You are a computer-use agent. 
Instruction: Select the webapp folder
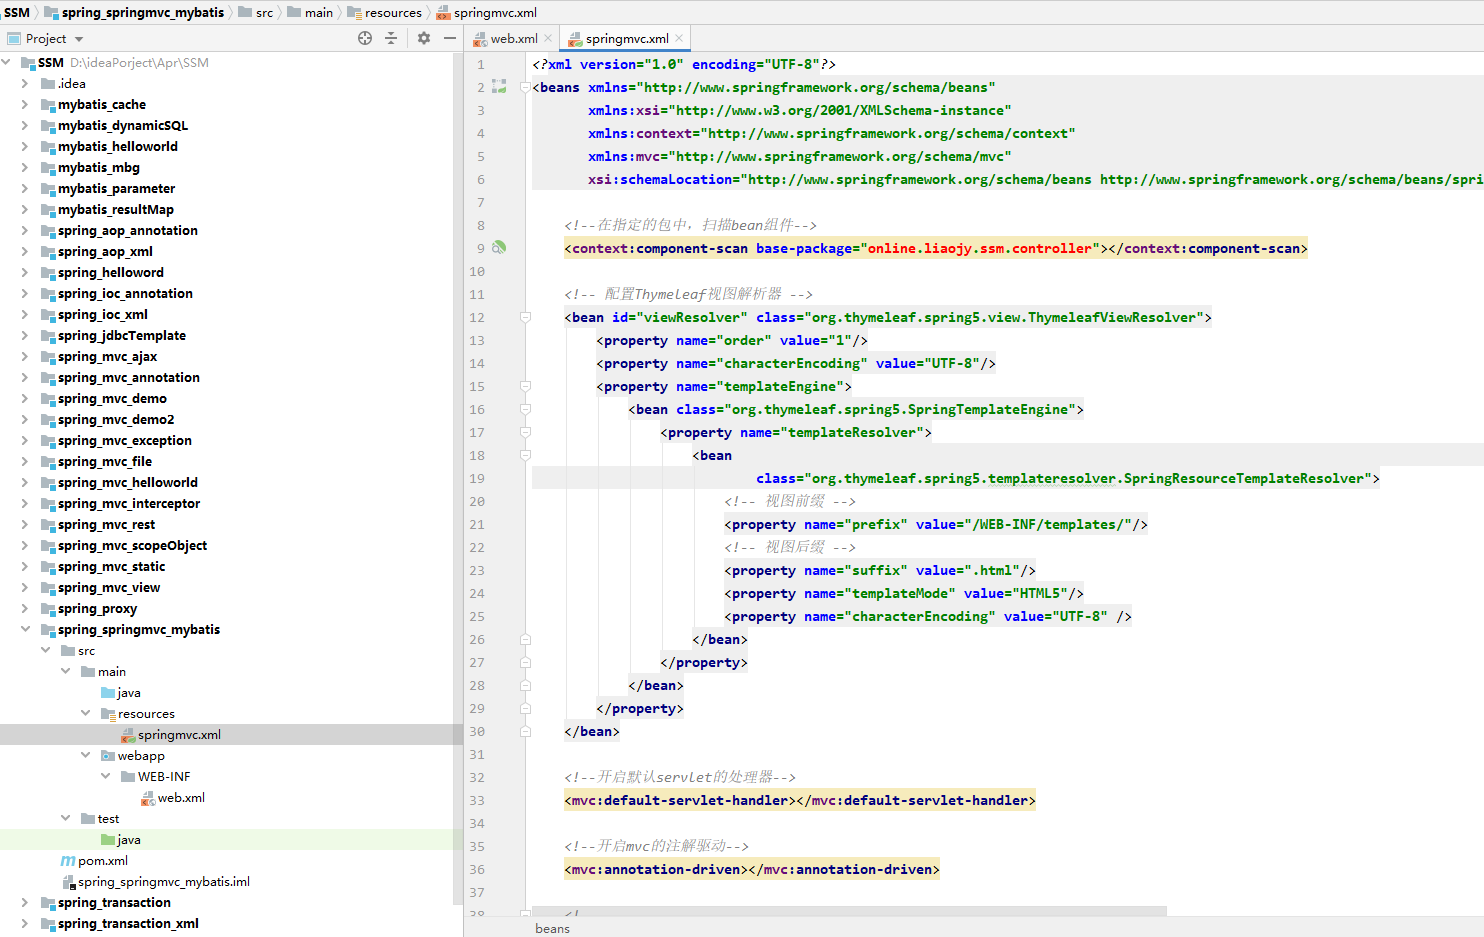pos(141,755)
